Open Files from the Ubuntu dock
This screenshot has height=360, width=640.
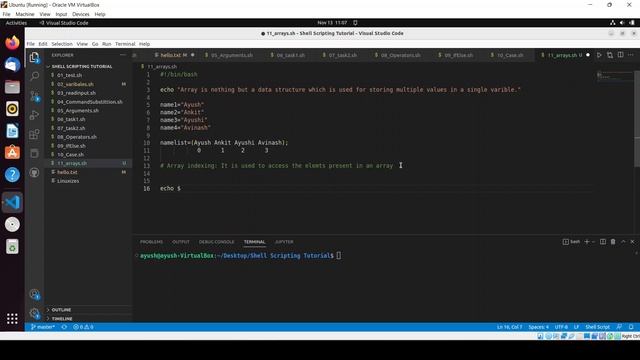pos(12,87)
